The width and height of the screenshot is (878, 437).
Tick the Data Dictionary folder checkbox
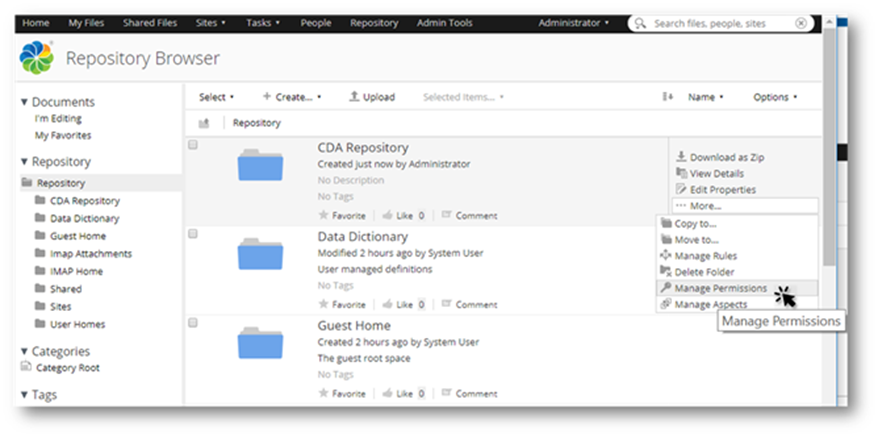pos(193,234)
